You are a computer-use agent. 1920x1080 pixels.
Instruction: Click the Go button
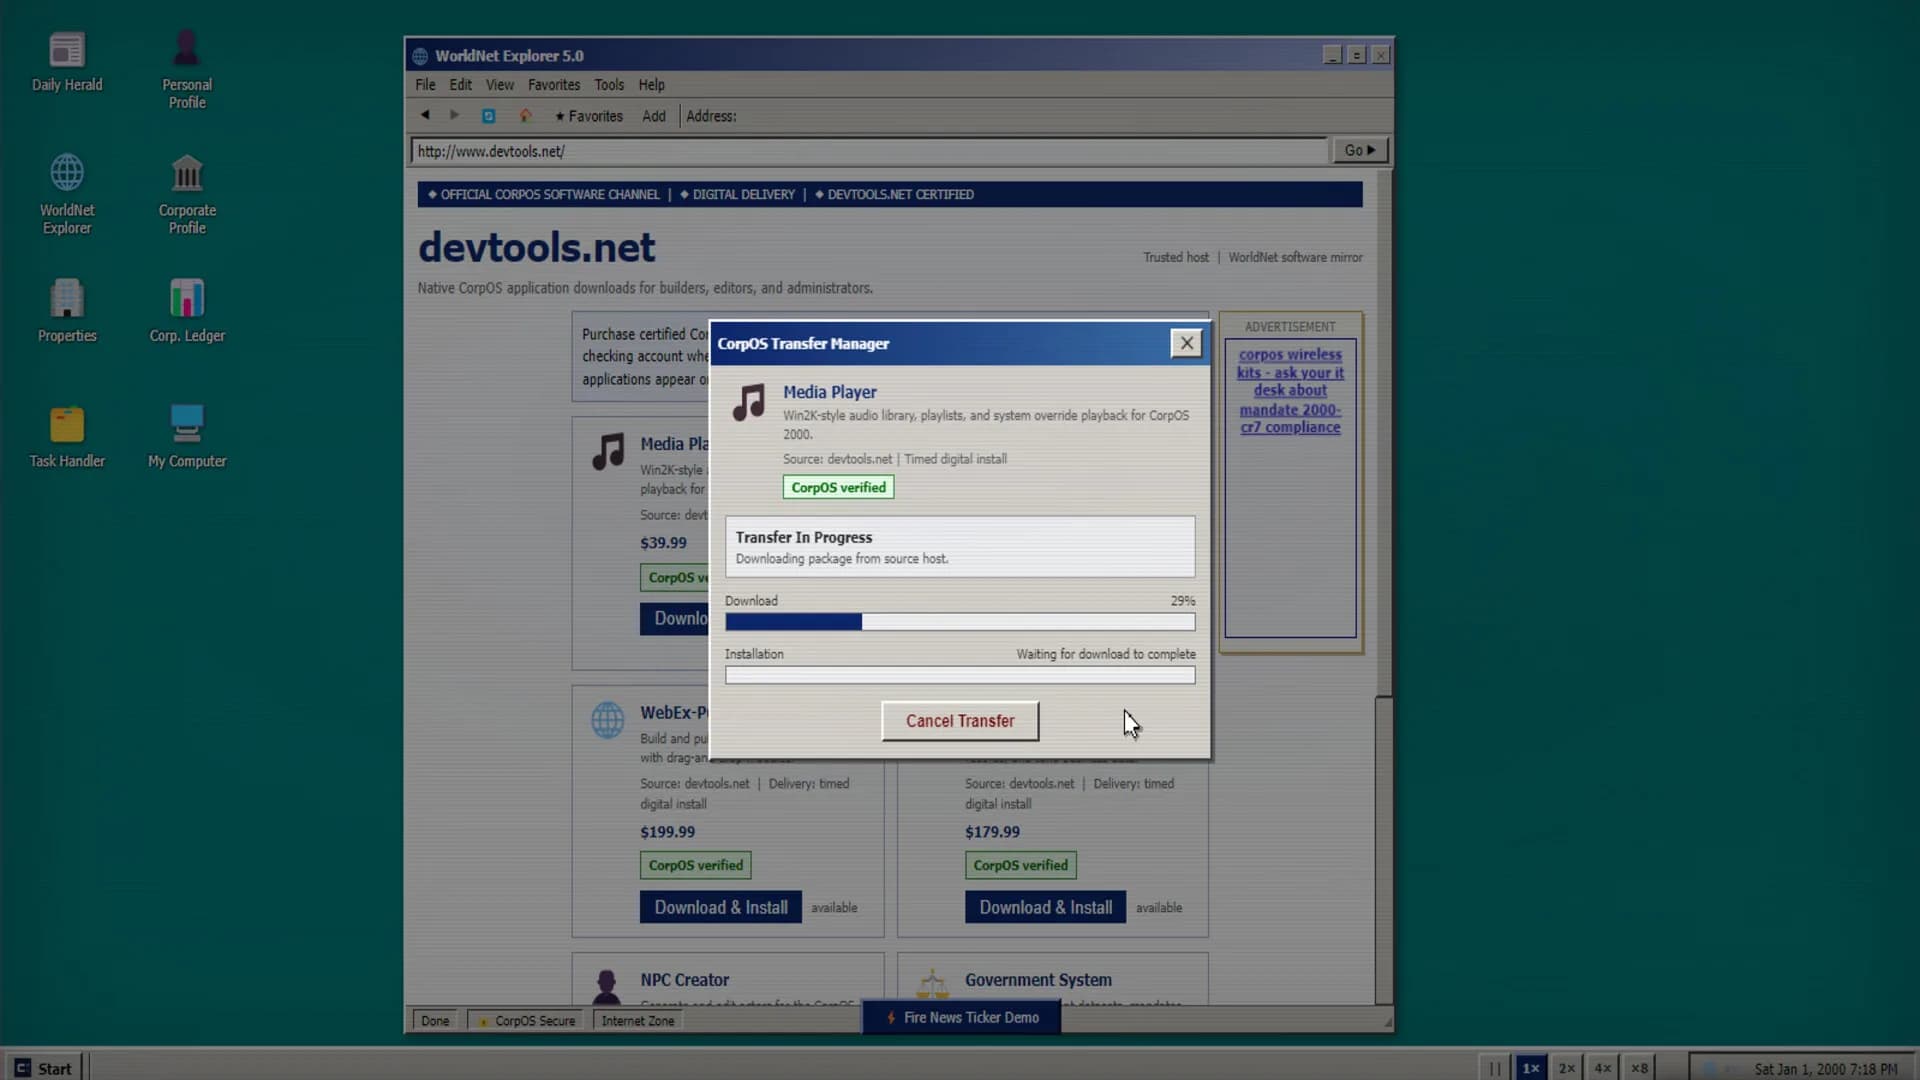(x=1360, y=150)
